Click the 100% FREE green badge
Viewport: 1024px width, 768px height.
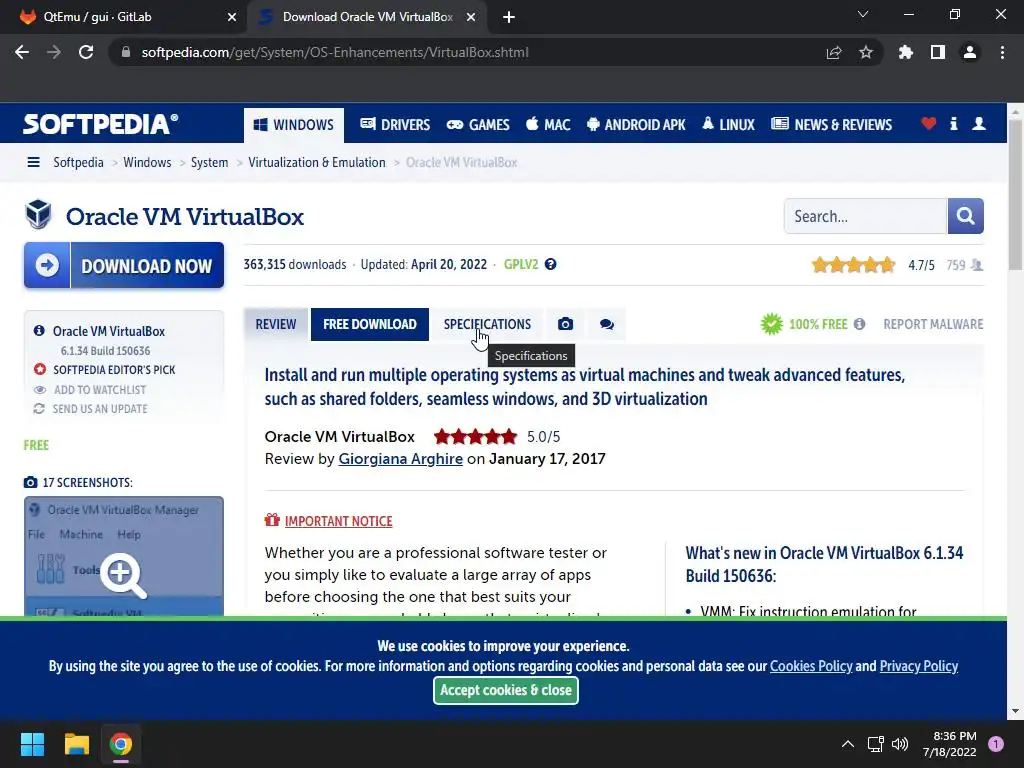805,324
